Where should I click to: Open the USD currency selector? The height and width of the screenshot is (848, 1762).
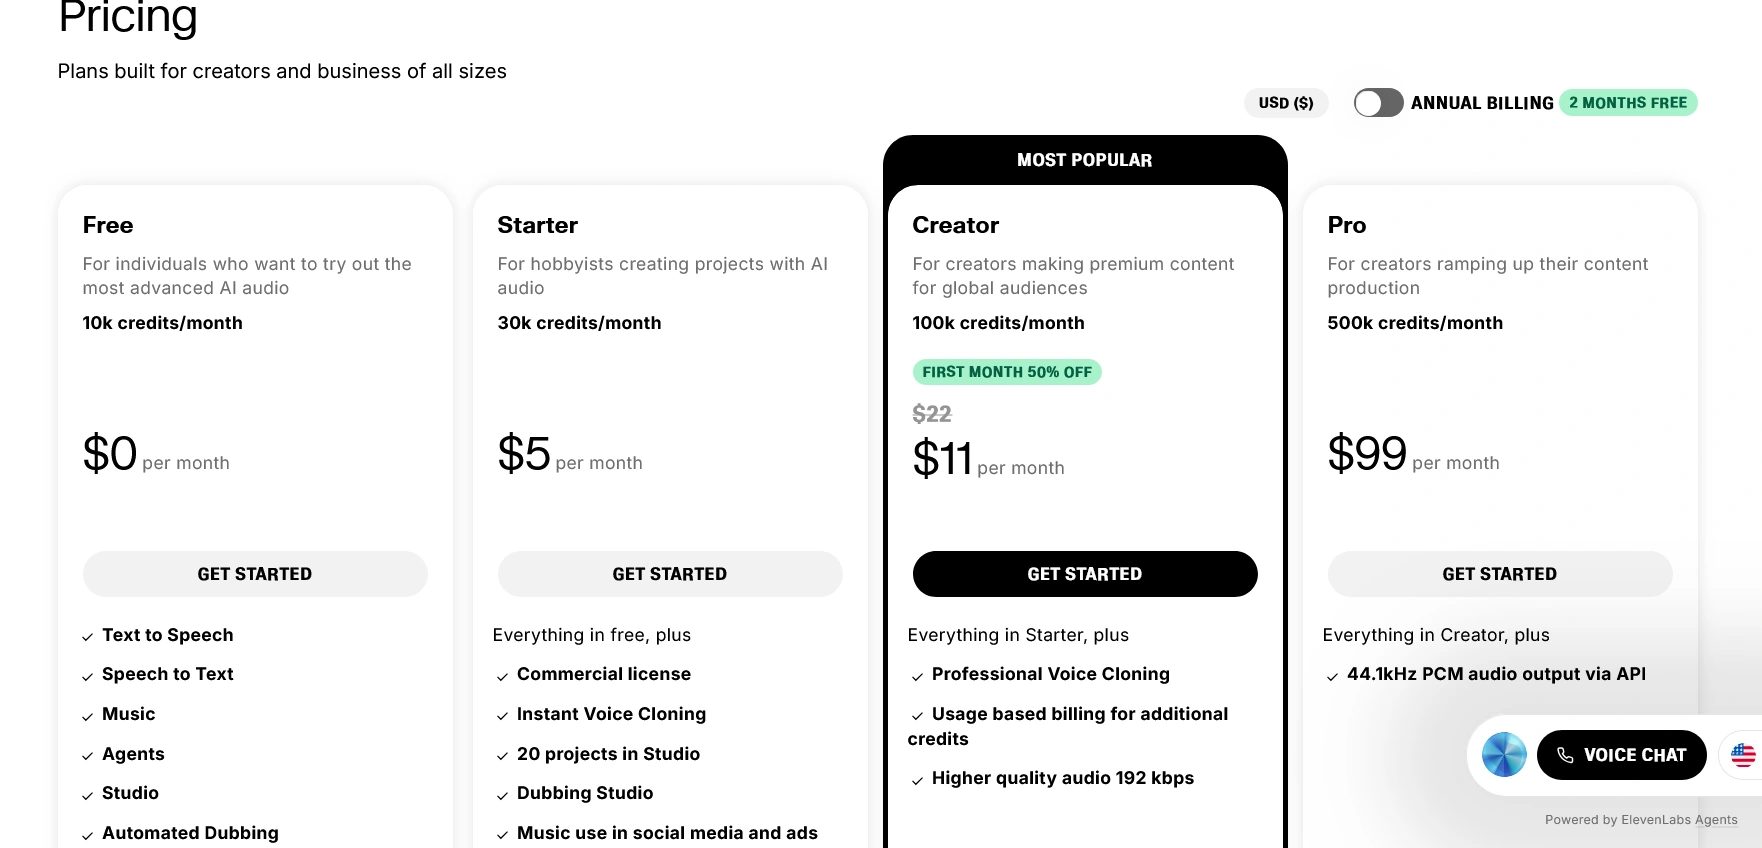pyautogui.click(x=1286, y=103)
